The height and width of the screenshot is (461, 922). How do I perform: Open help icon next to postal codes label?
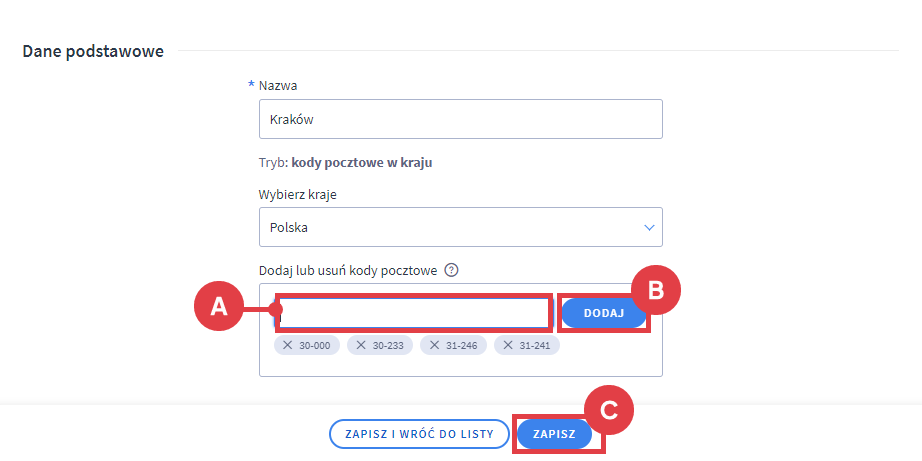point(452,270)
